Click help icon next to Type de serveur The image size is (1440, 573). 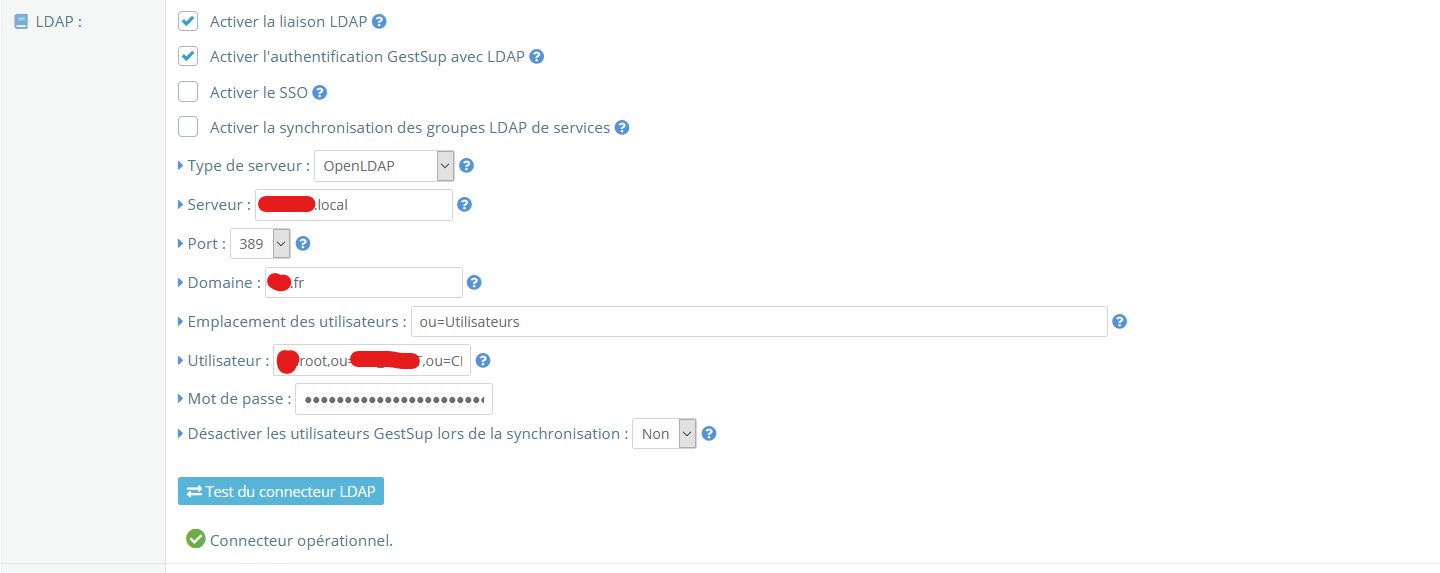[x=466, y=166]
